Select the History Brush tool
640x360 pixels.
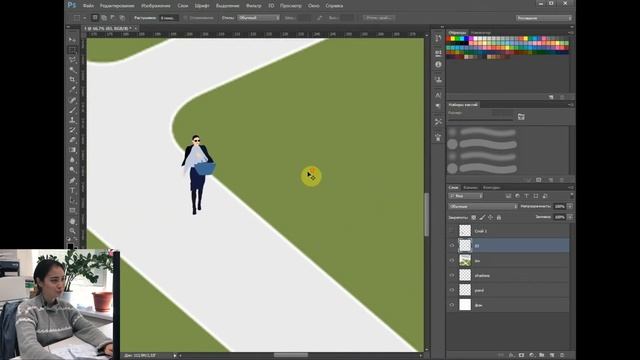(x=73, y=130)
